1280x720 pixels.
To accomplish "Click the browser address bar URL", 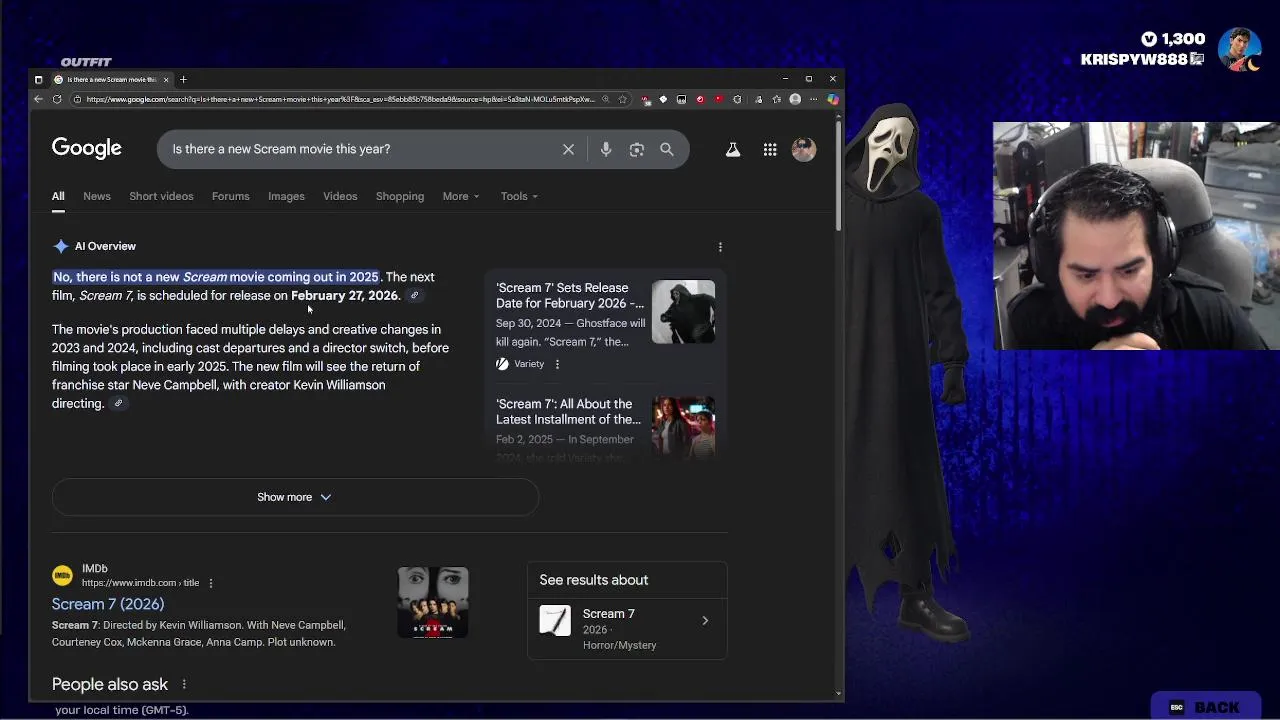I will (340, 99).
